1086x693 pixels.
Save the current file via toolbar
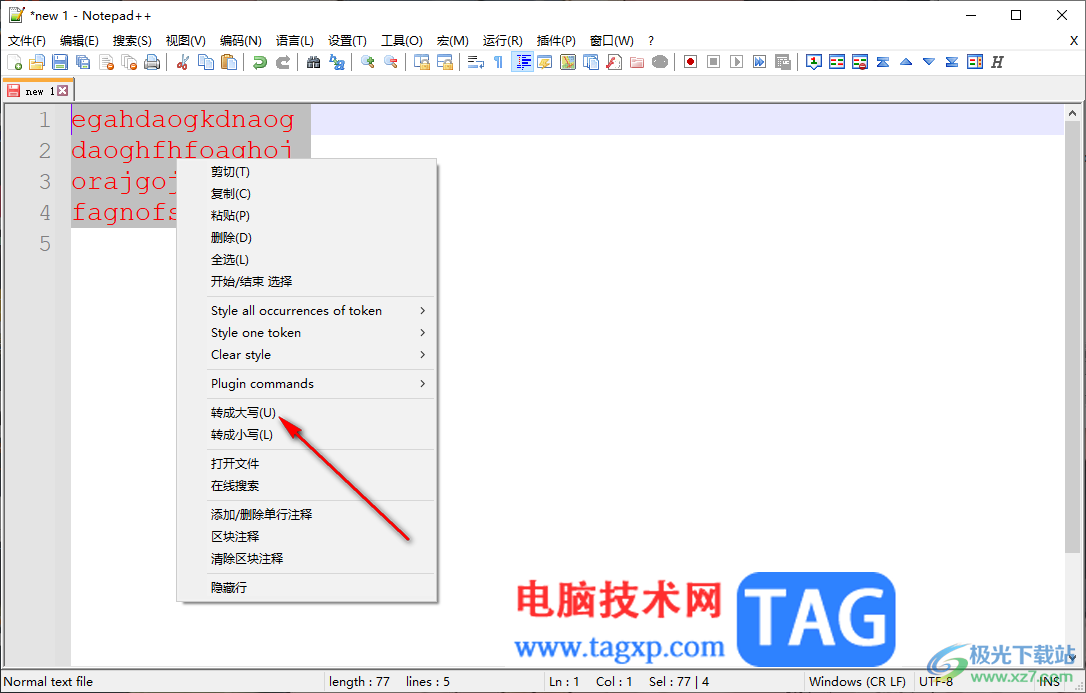click(x=60, y=62)
